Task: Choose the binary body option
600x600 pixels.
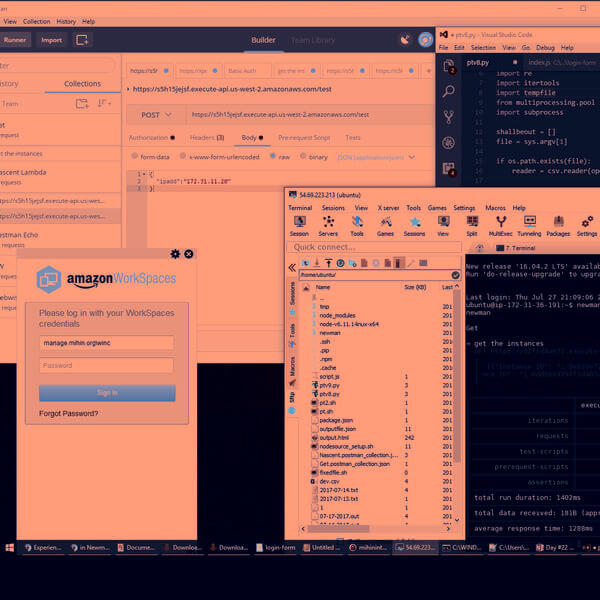Action: (x=303, y=157)
